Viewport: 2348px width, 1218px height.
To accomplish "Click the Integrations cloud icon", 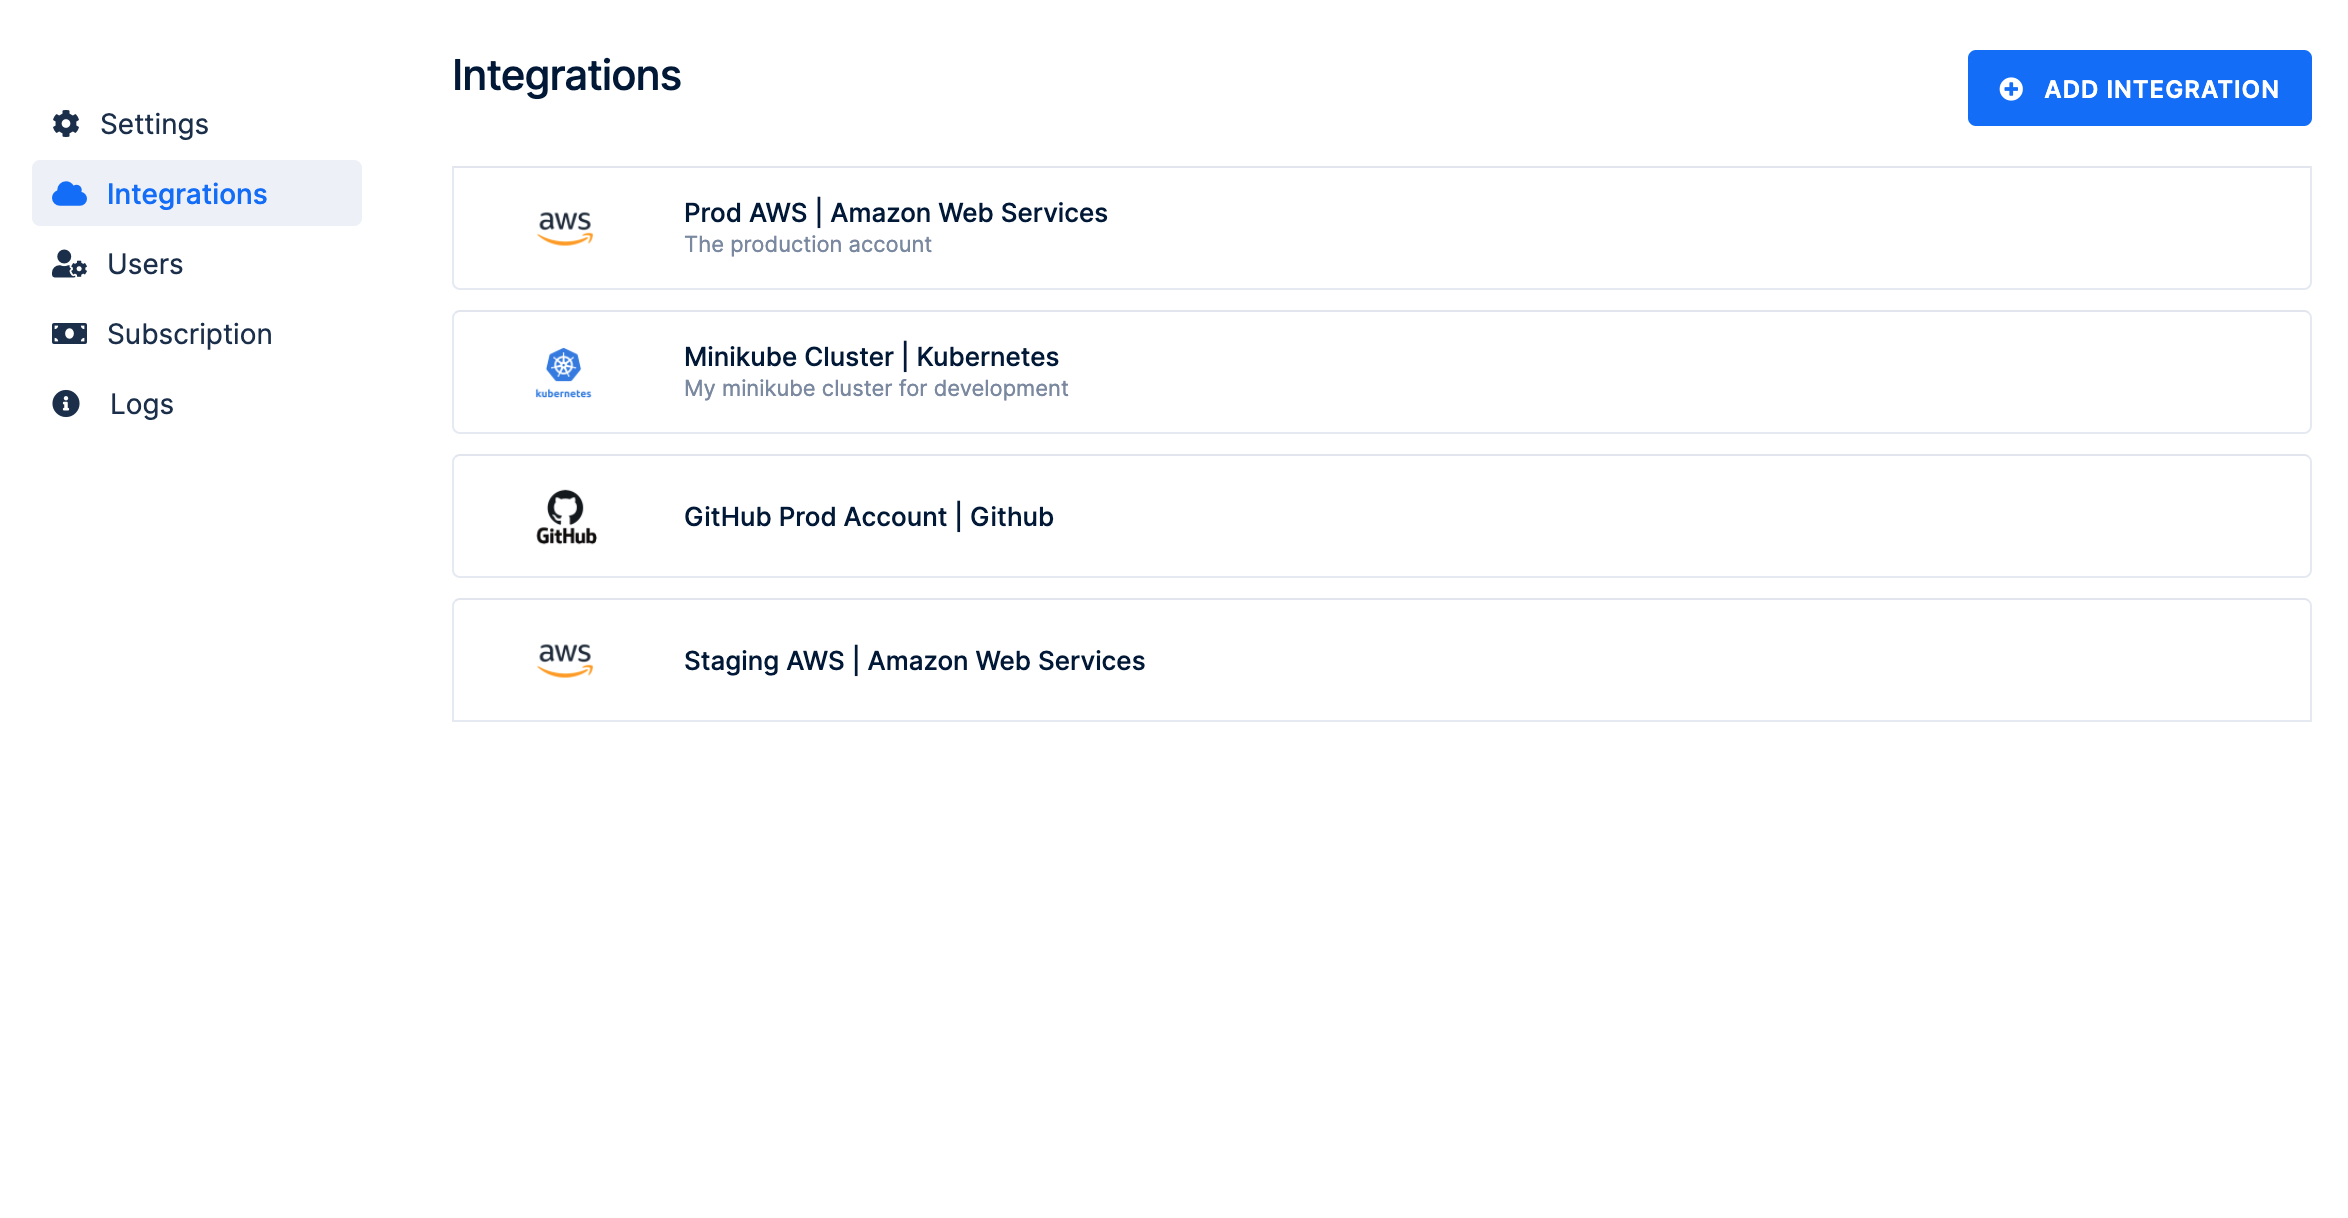I will [69, 194].
